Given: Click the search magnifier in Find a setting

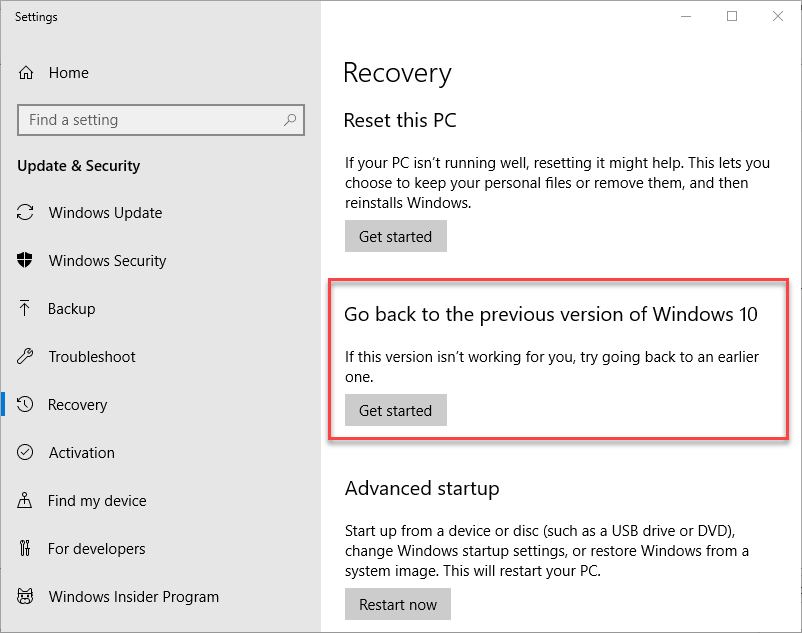Looking at the screenshot, I should pyautogui.click(x=289, y=120).
